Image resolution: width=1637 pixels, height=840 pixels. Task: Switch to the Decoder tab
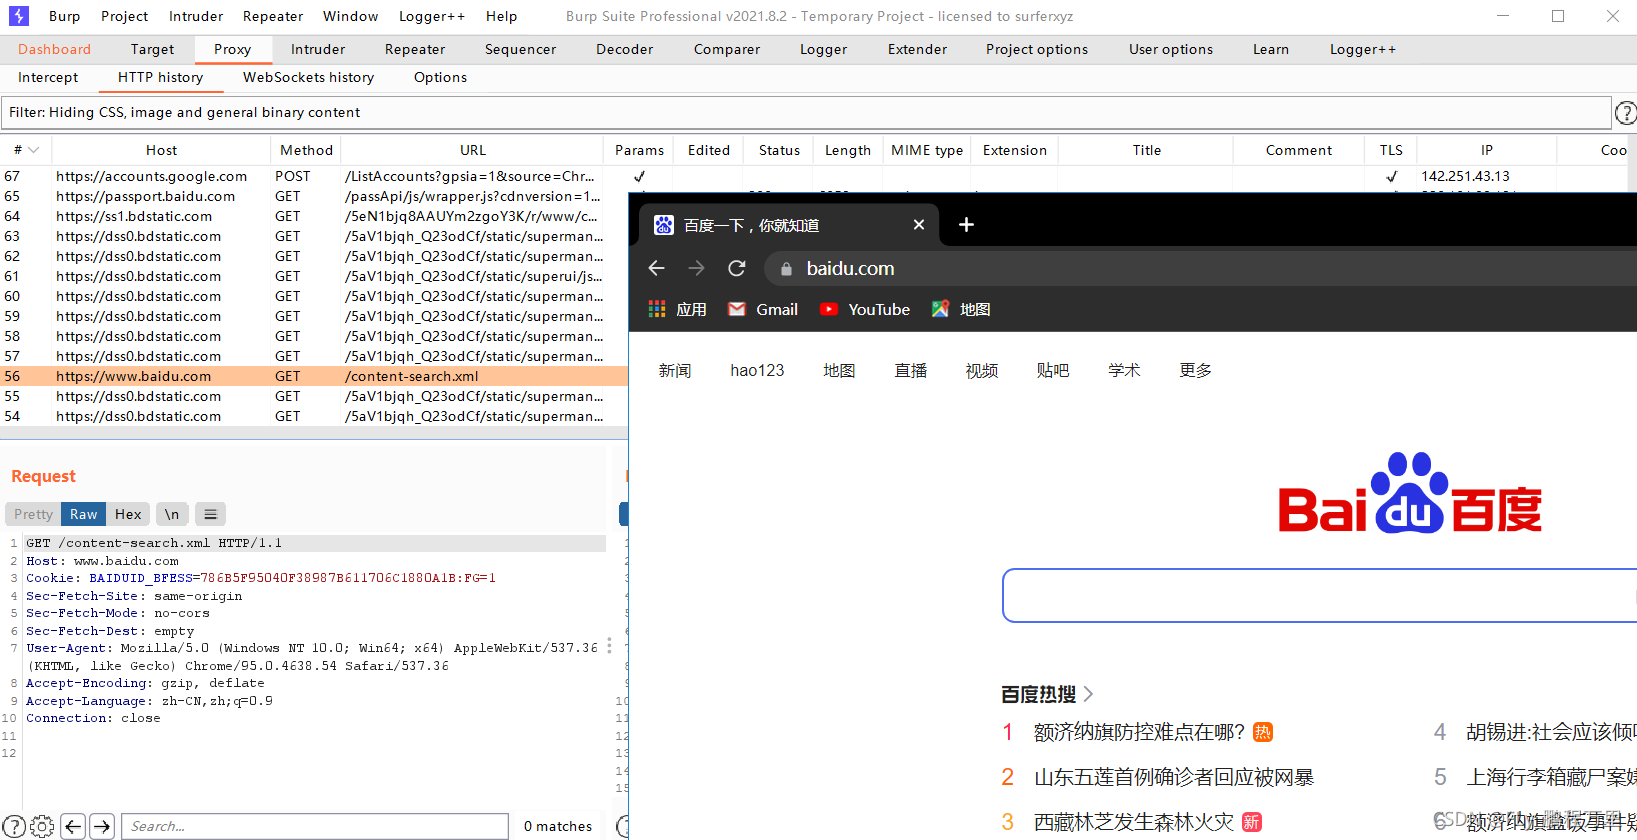click(x=624, y=49)
